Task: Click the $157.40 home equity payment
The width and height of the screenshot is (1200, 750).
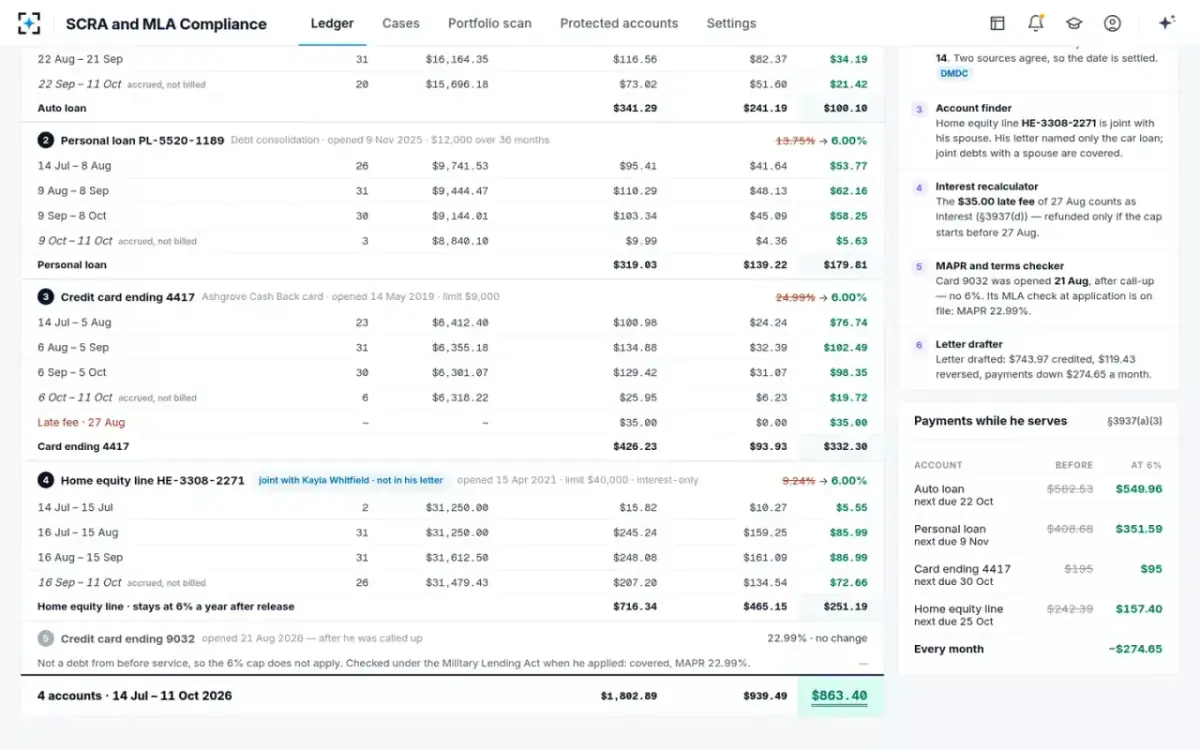Action: (1137, 609)
